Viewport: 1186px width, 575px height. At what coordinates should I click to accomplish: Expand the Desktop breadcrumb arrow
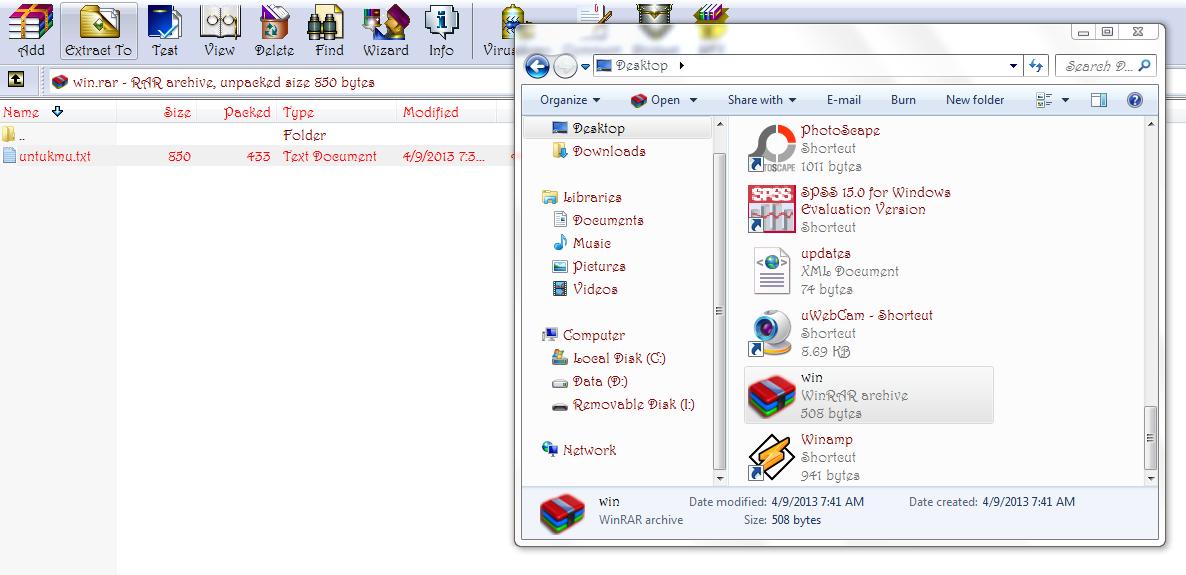pos(681,66)
